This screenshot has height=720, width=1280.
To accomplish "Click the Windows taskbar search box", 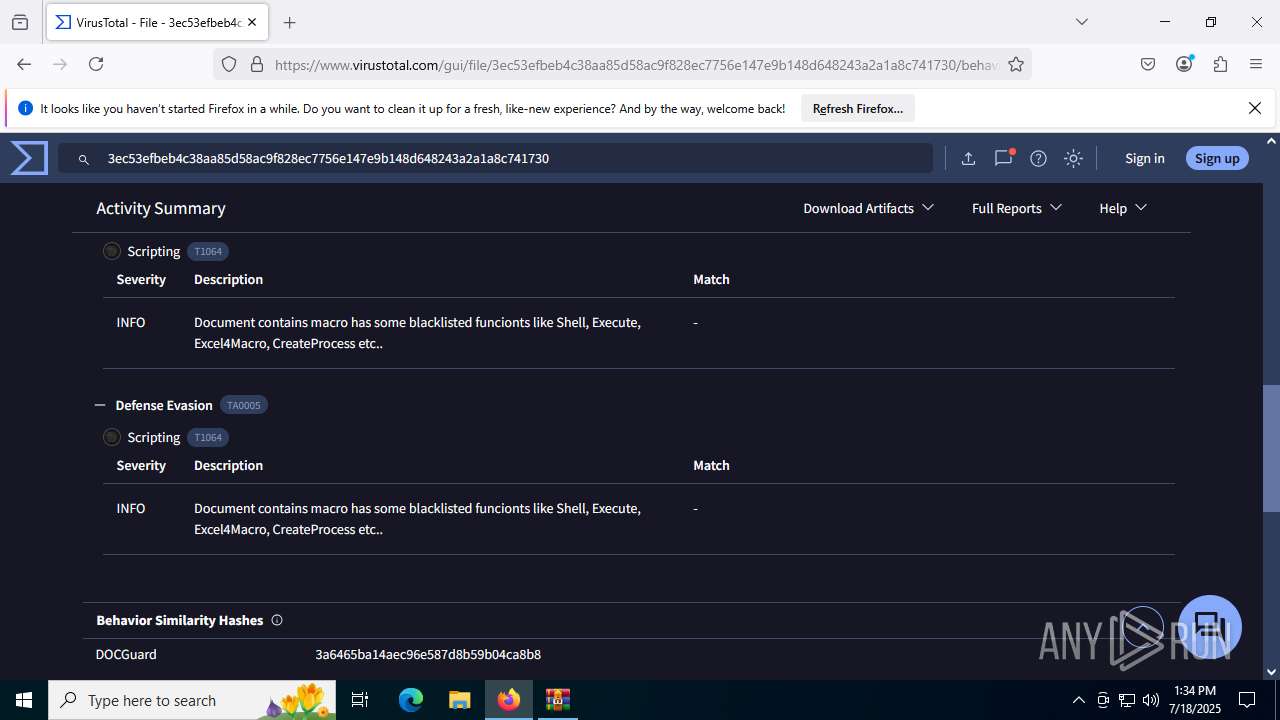I will point(192,700).
